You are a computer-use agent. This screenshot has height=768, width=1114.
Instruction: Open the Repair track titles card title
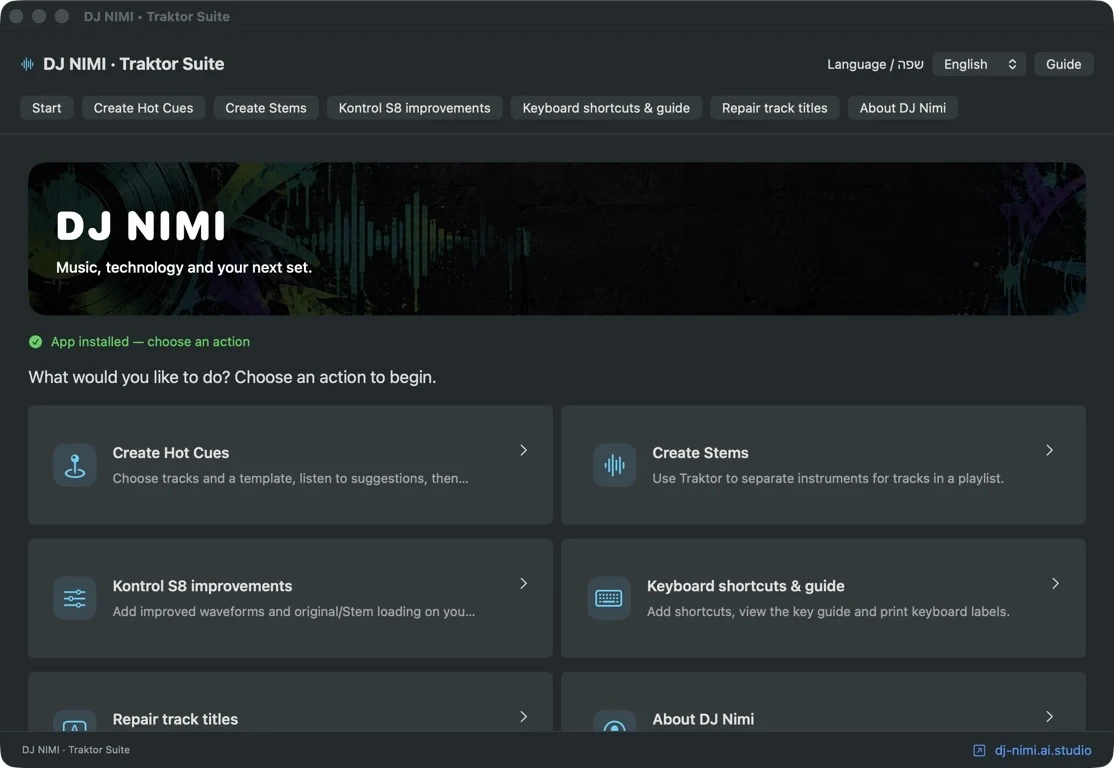tap(175, 719)
